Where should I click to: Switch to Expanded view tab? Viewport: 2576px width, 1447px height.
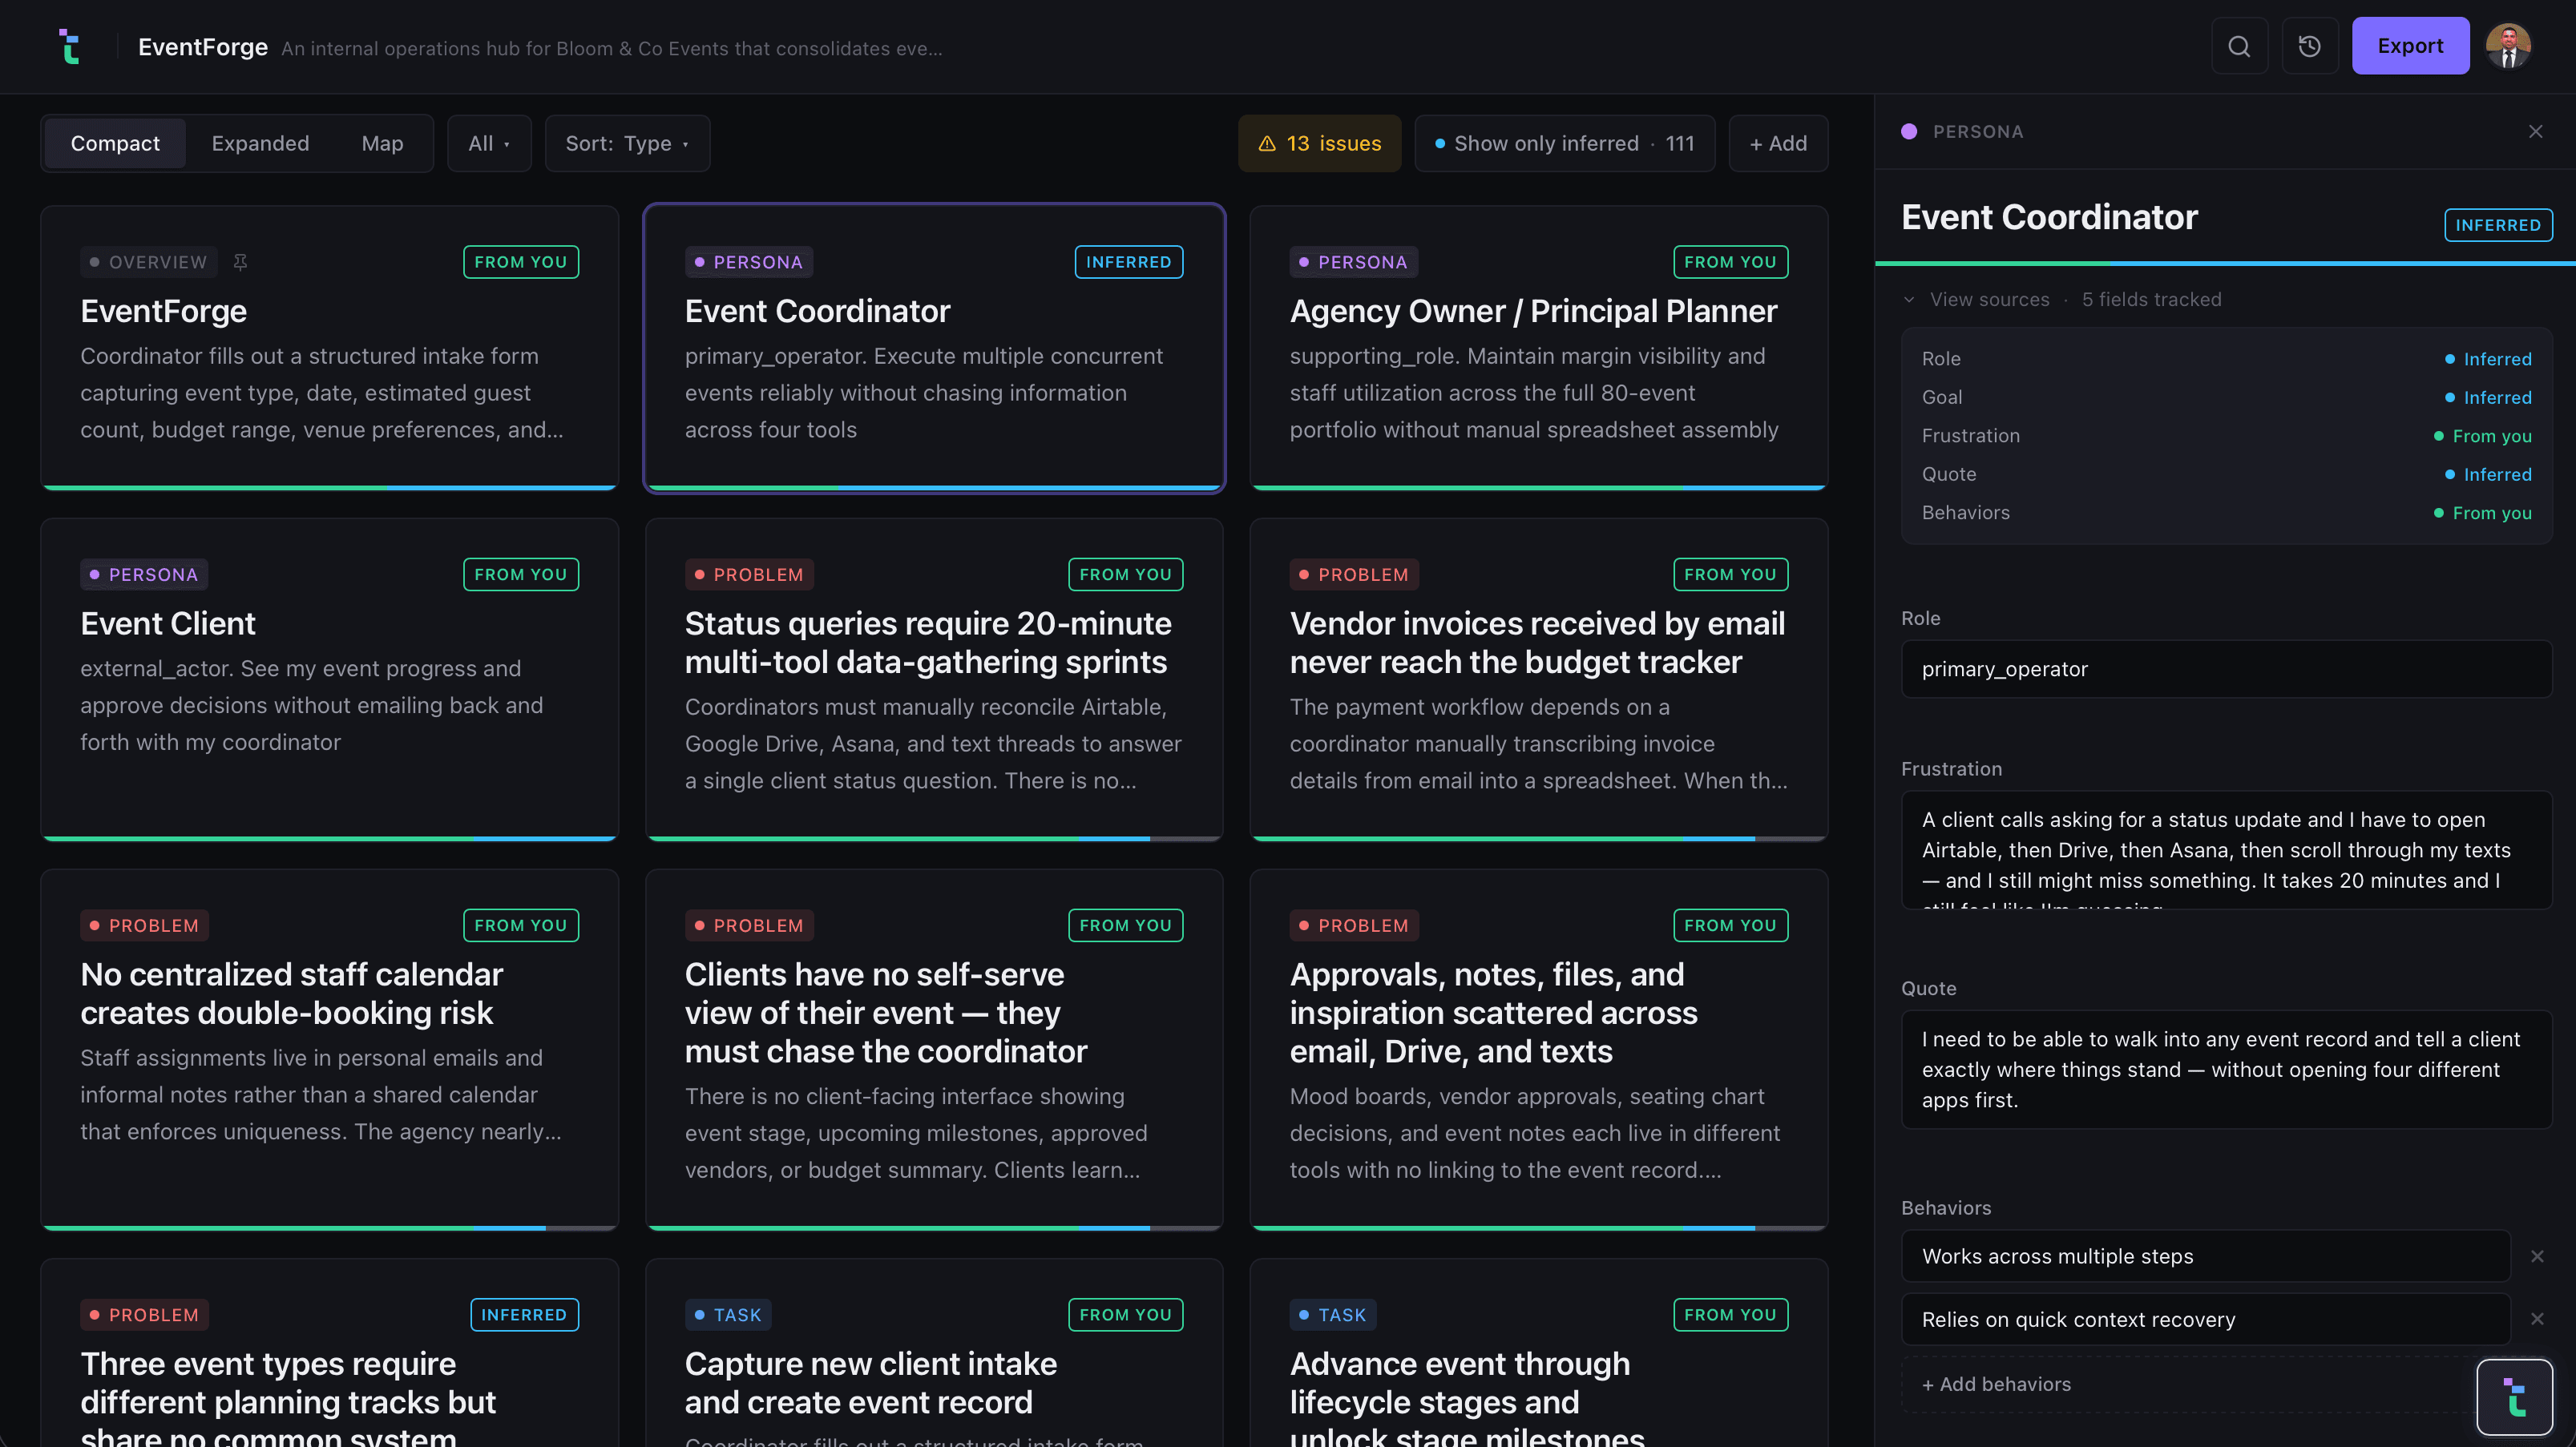[260, 143]
